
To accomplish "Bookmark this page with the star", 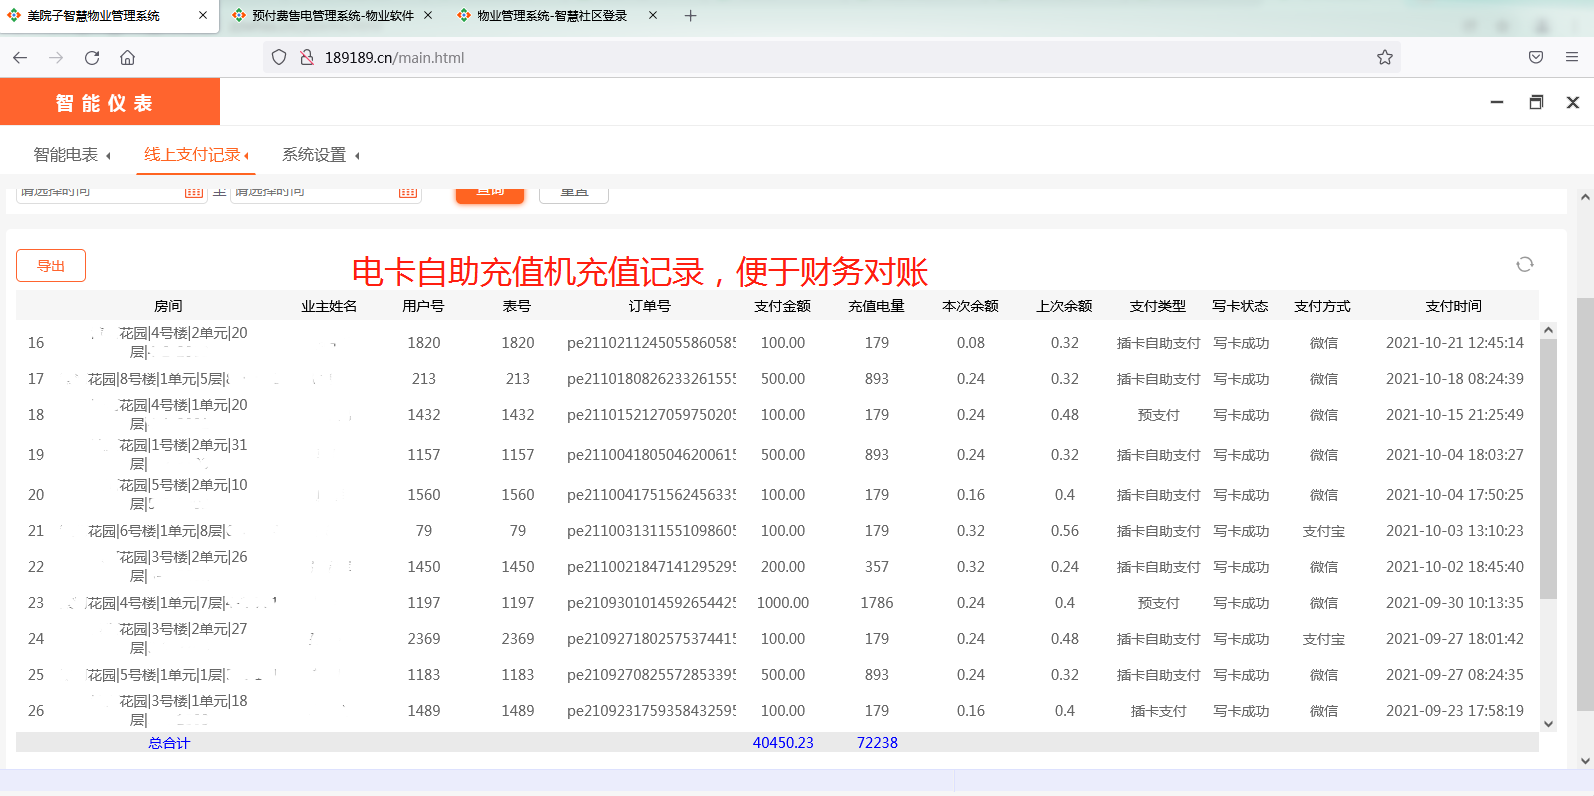I will point(1385,58).
